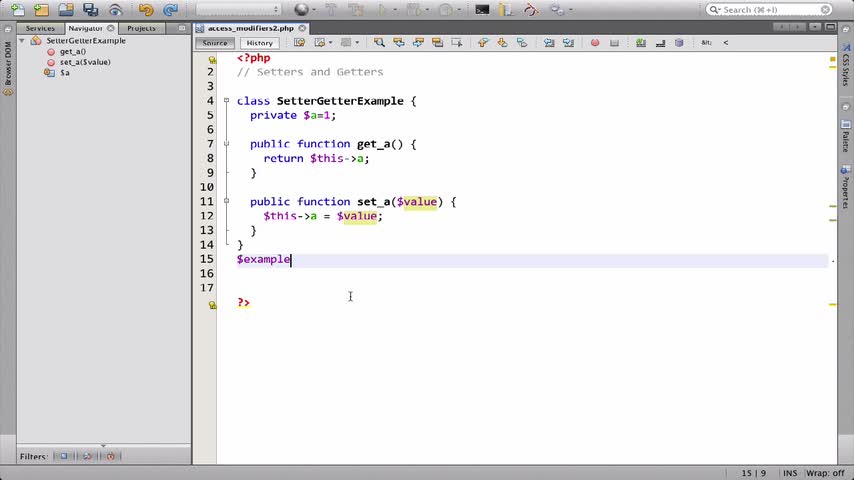This screenshot has height=480, width=854.
Task: Open the Browser DOM side panel
Action: point(8,68)
